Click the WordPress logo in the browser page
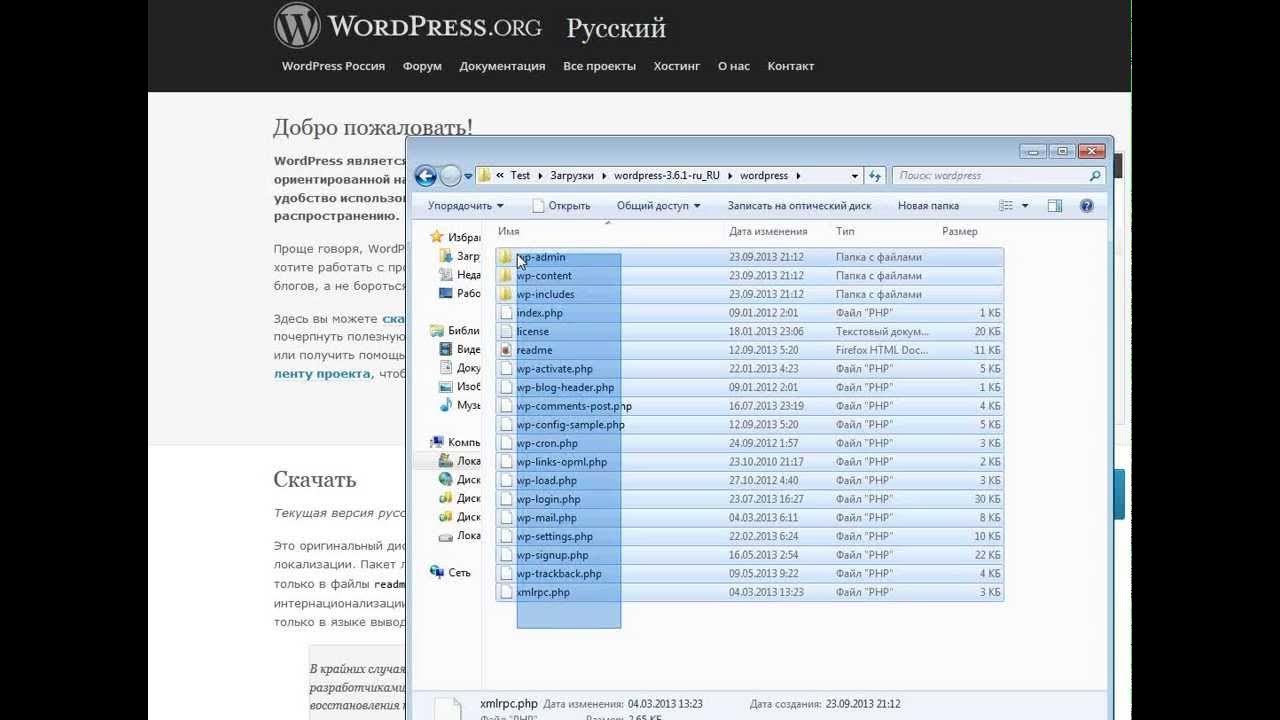The width and height of the screenshot is (1280, 720). point(298,26)
